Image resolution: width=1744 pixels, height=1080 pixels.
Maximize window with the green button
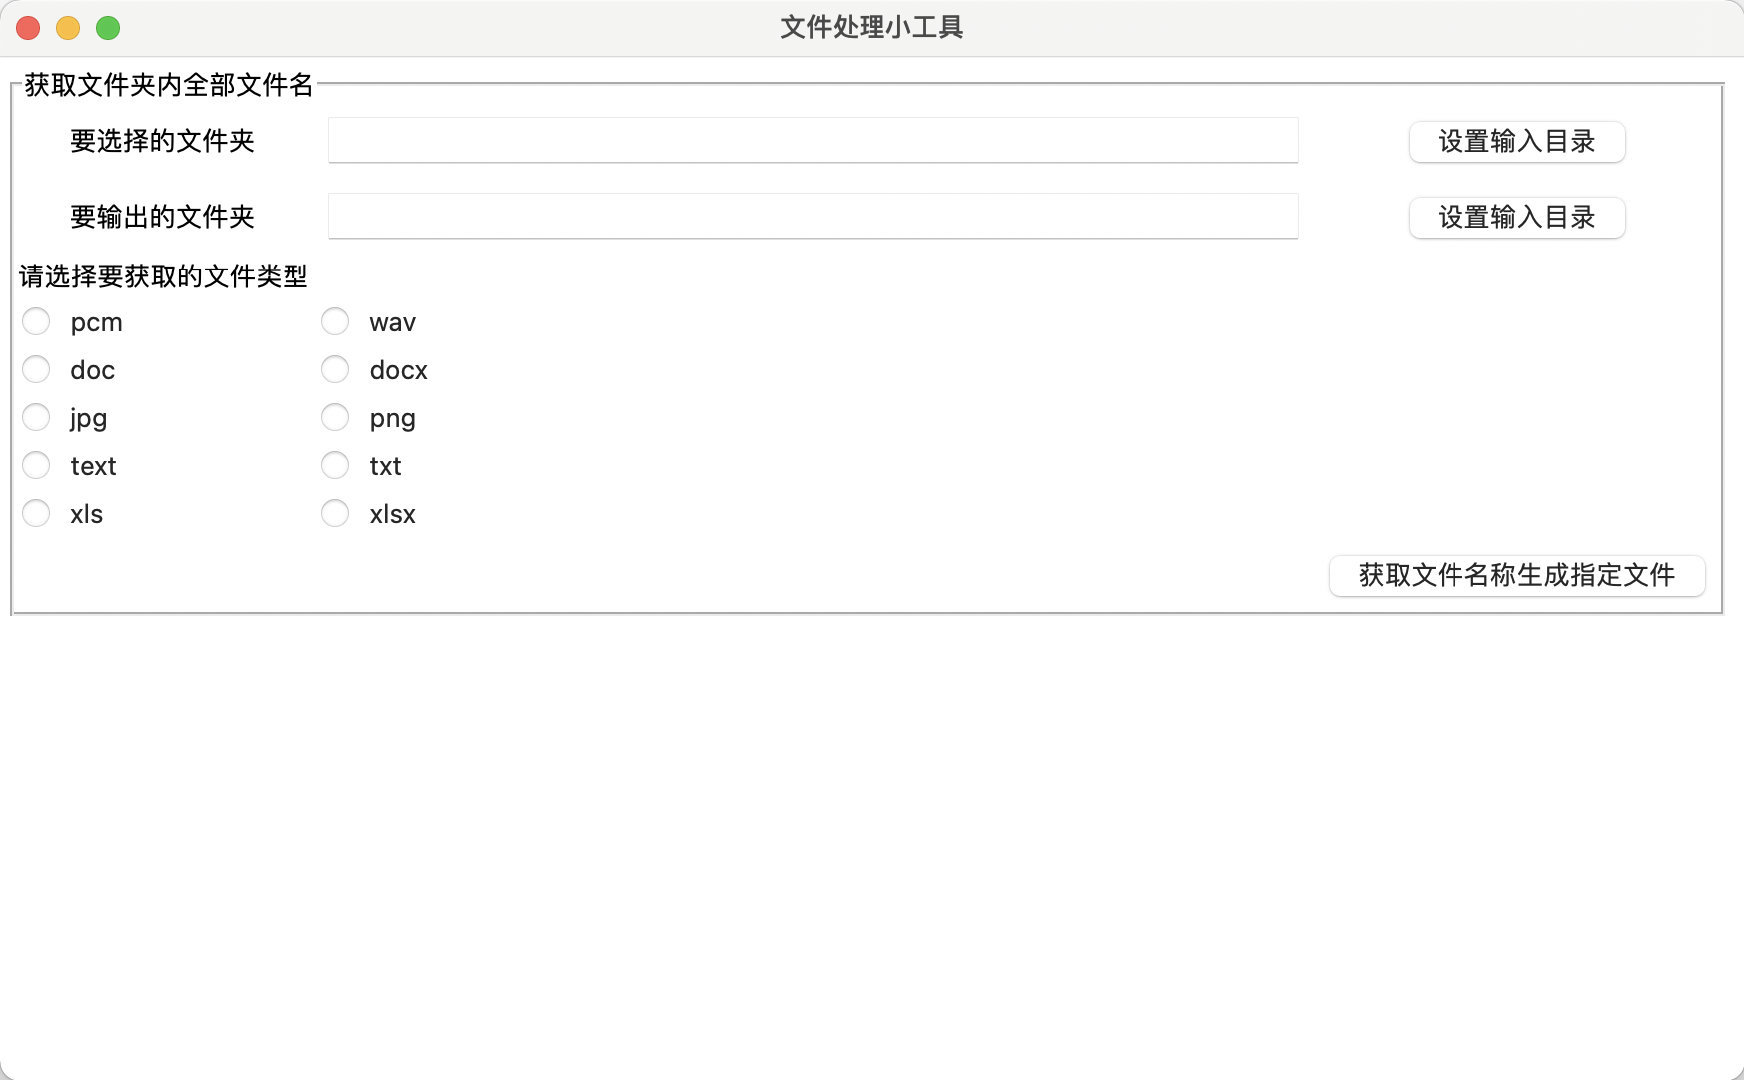tap(108, 28)
